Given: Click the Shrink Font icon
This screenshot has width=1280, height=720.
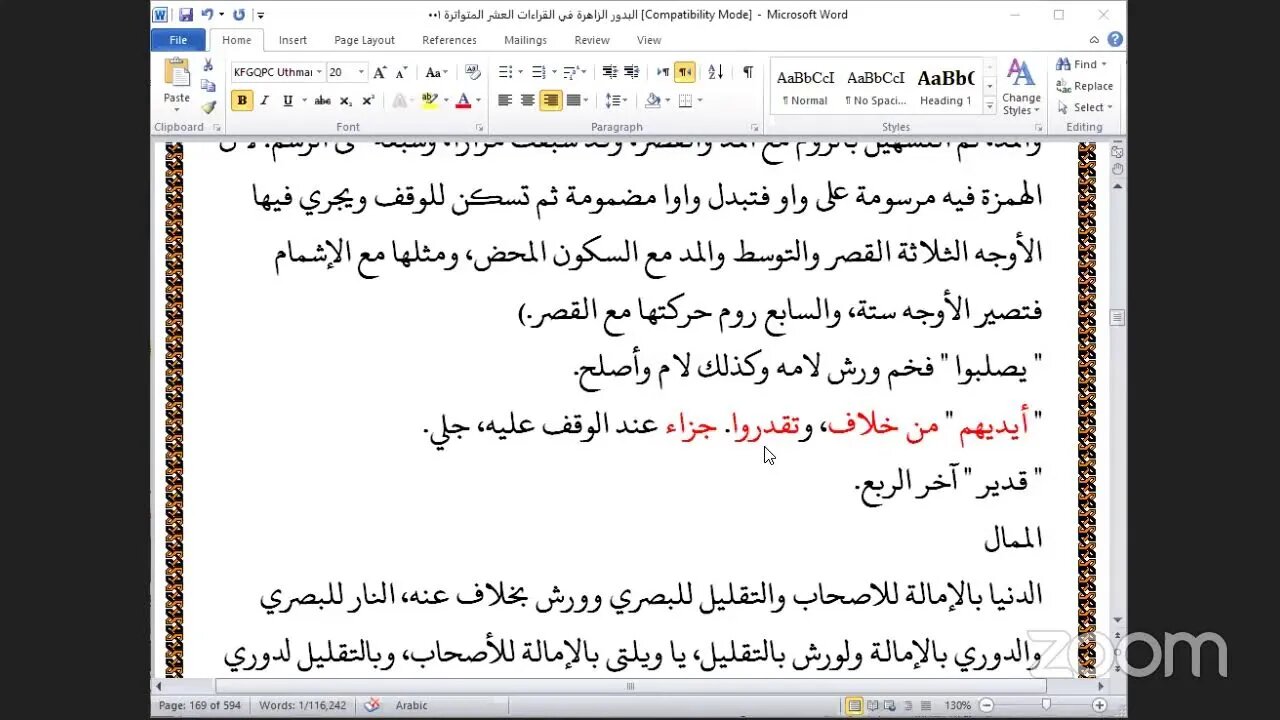Looking at the screenshot, I should click(401, 73).
